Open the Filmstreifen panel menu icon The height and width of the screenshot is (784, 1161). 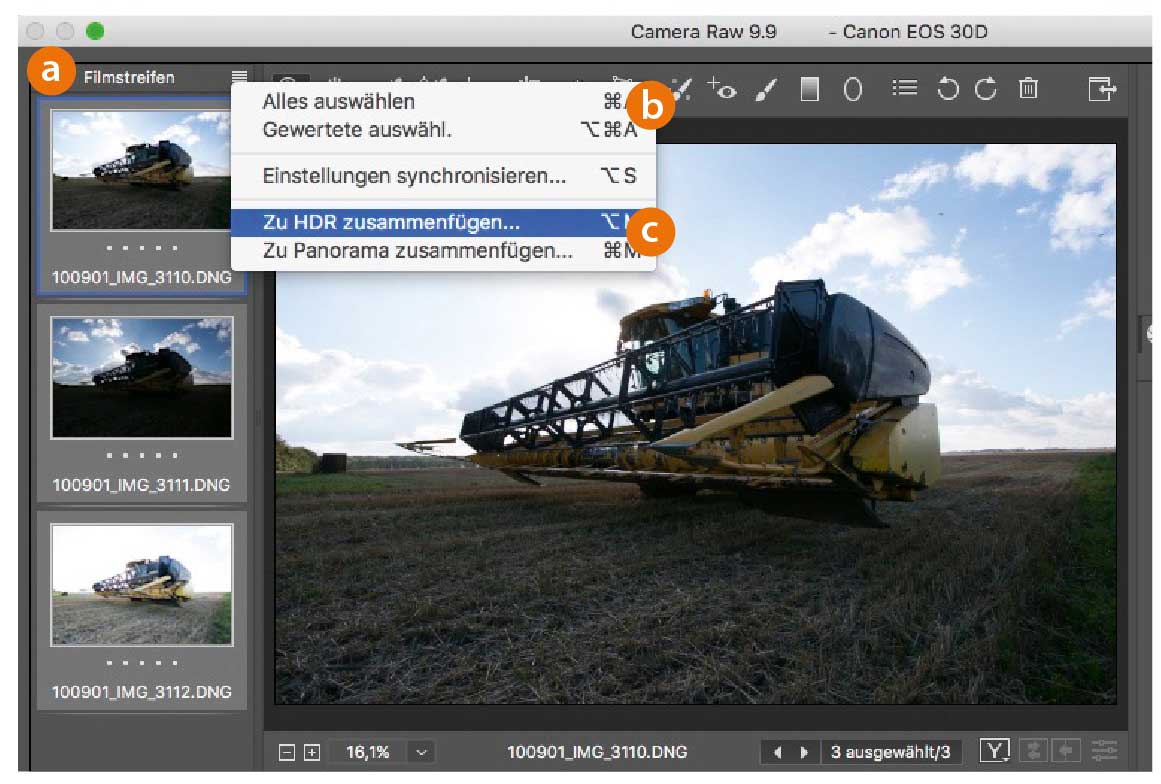click(x=238, y=77)
